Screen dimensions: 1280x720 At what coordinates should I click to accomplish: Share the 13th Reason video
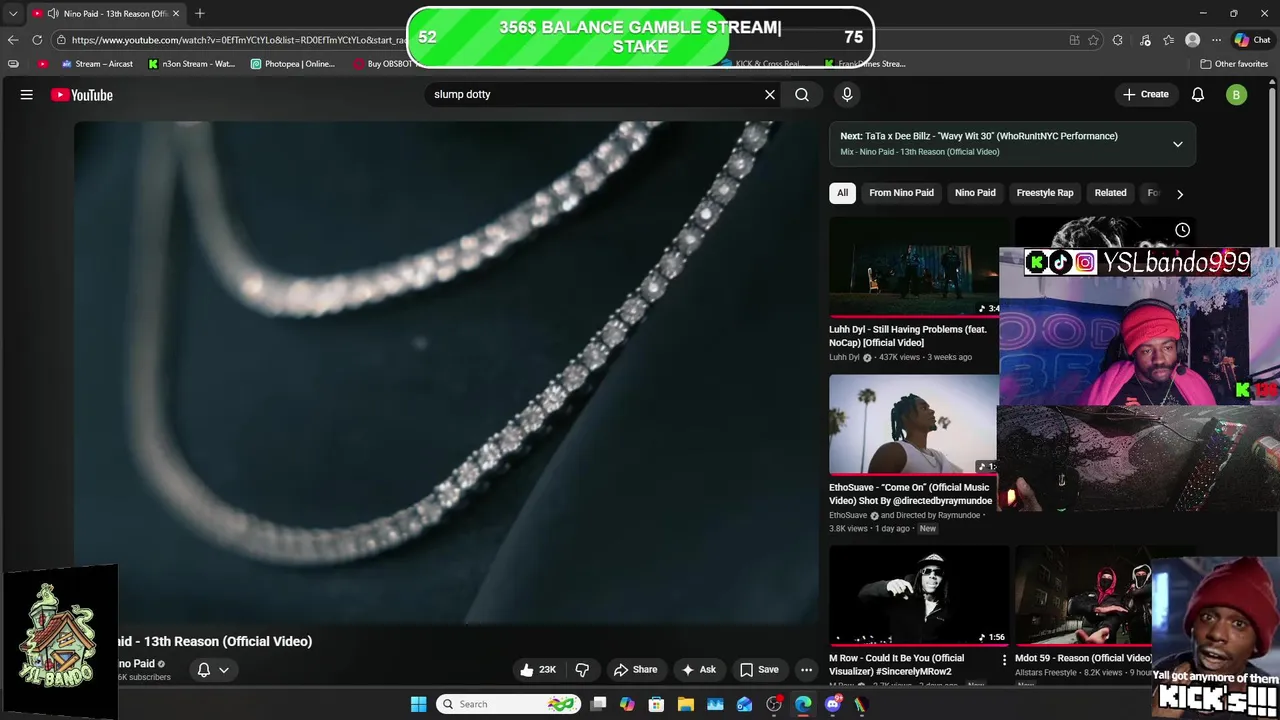point(636,670)
